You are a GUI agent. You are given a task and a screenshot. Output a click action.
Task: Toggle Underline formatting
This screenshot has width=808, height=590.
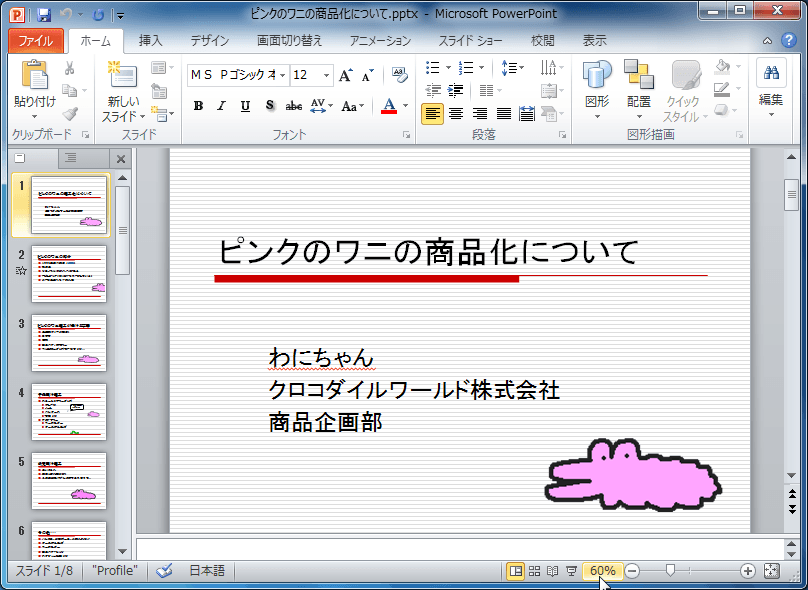(245, 106)
